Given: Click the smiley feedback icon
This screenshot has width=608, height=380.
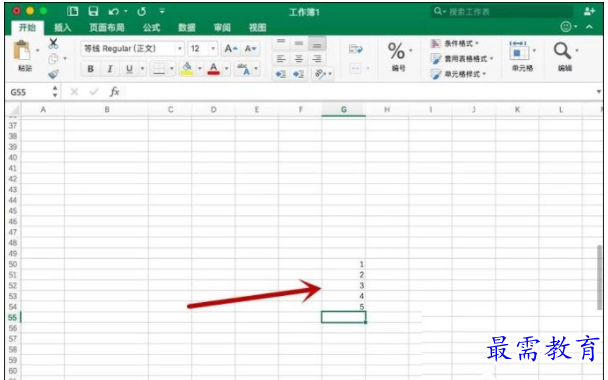Looking at the screenshot, I should pyautogui.click(x=566, y=27).
